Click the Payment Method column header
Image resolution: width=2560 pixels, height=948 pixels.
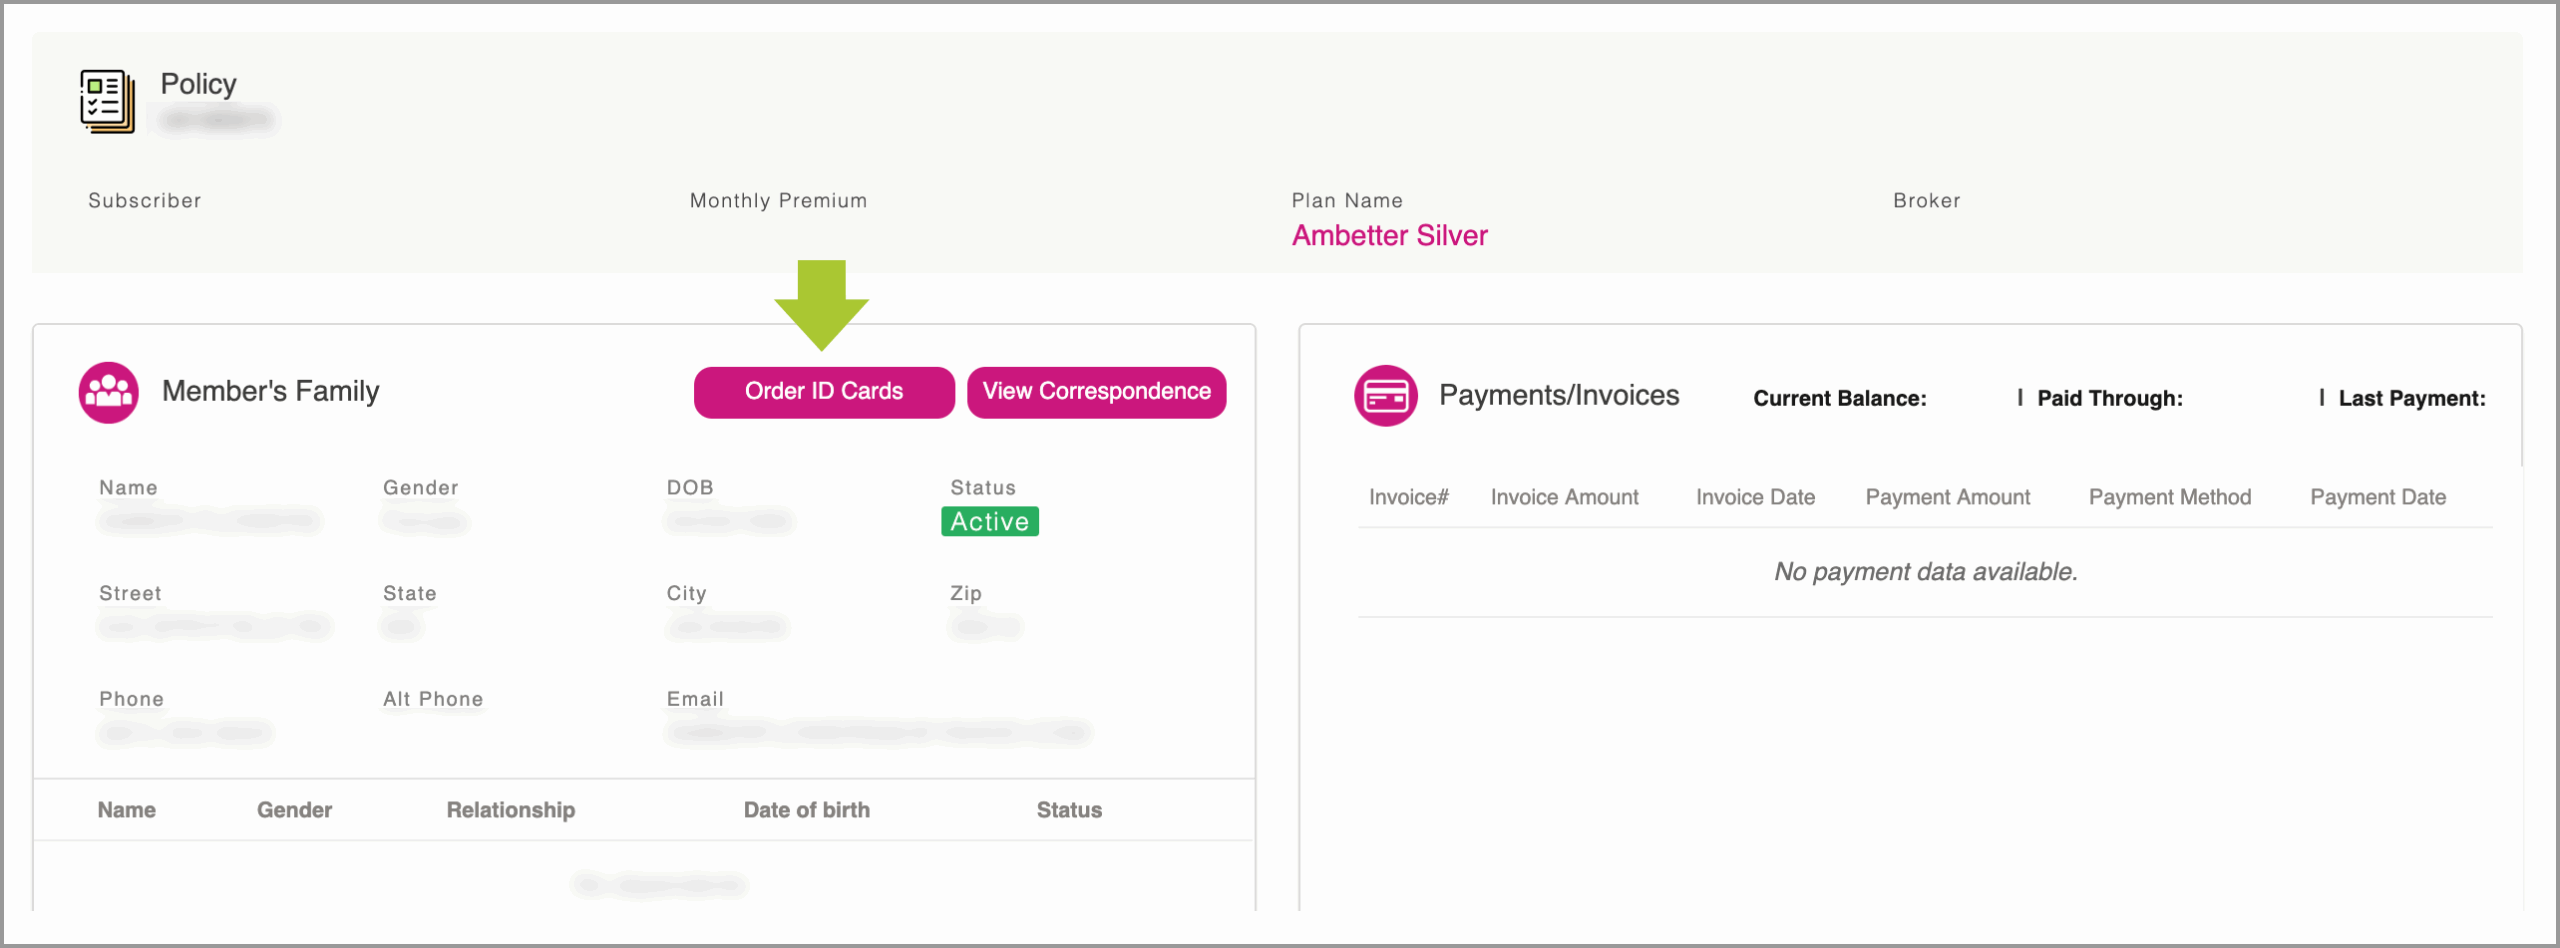coord(2170,496)
